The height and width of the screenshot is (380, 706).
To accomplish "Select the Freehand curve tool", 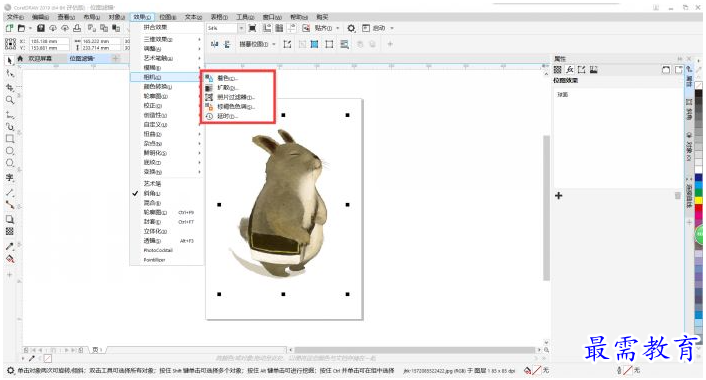I will coord(9,115).
